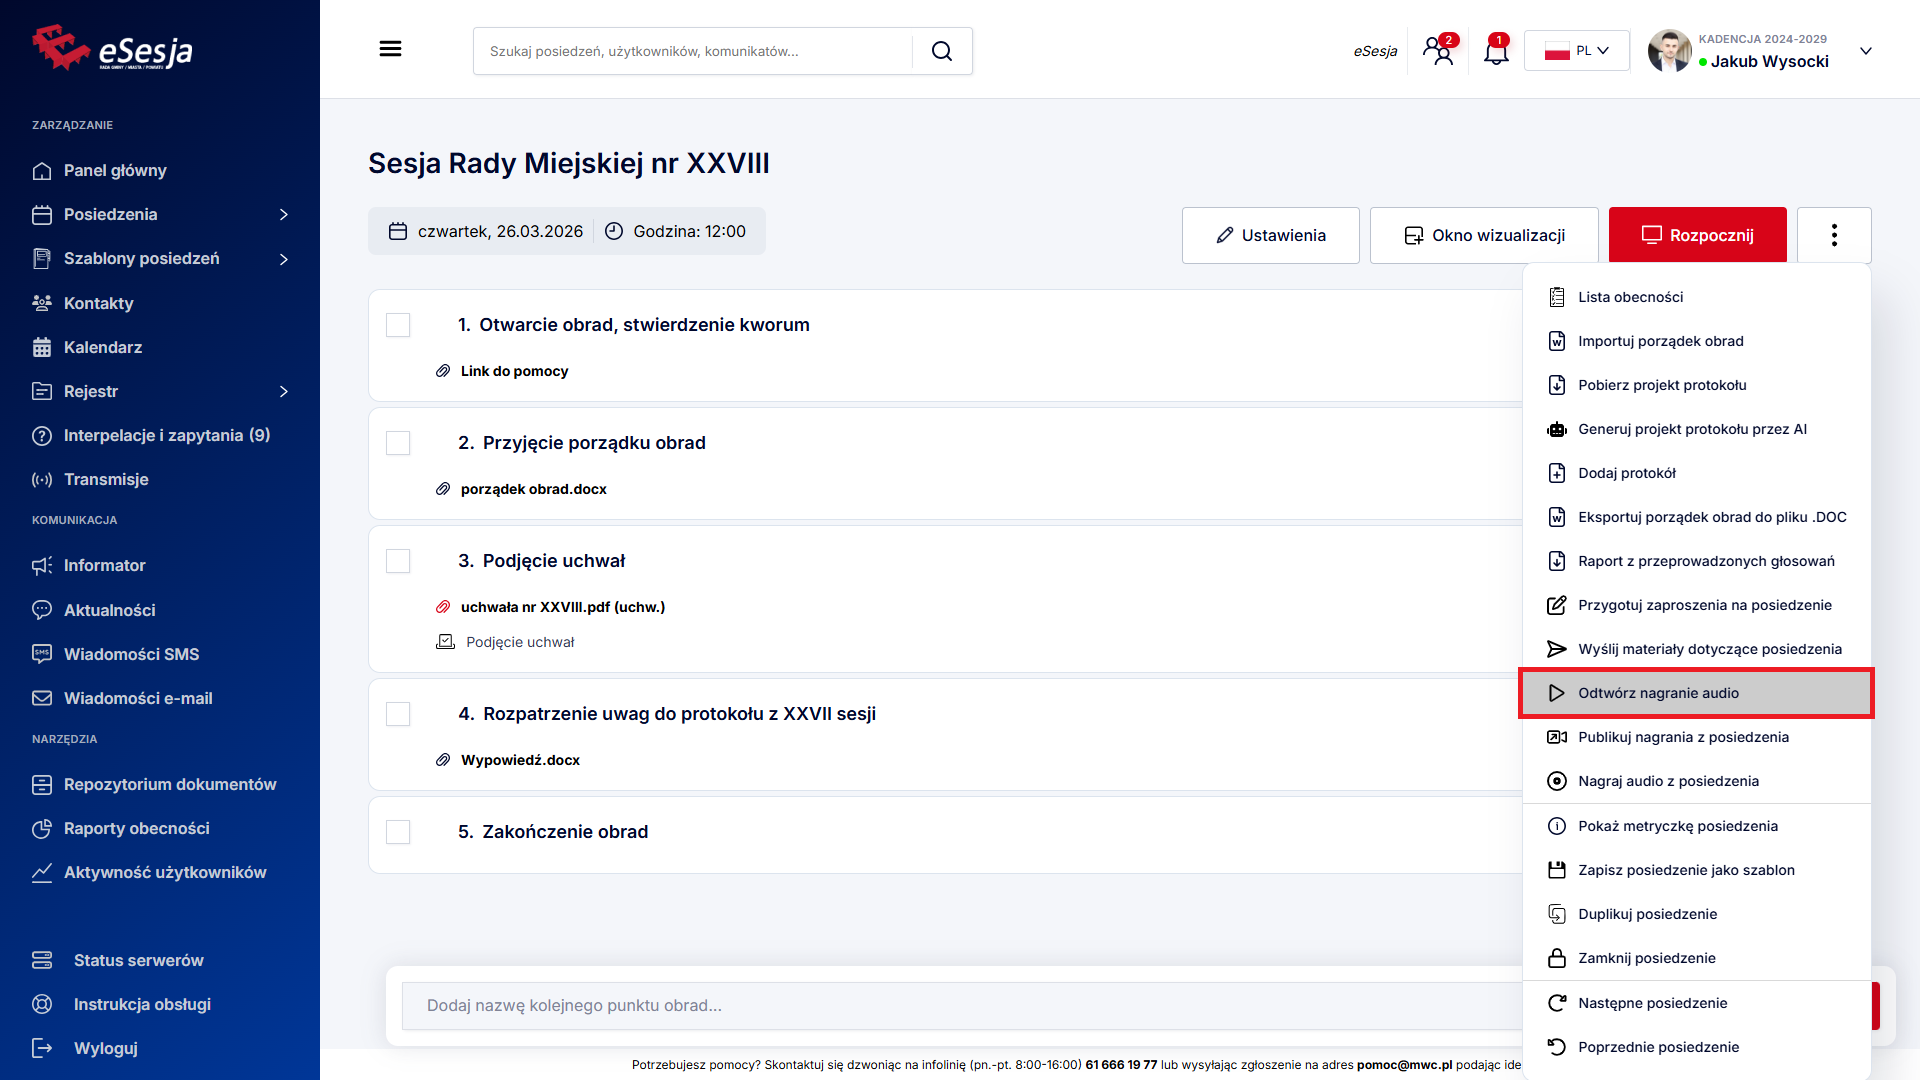Screen dimensions: 1920x1080
Task: Tick checkbox for Podjęcie uchwał
Action: tap(398, 561)
